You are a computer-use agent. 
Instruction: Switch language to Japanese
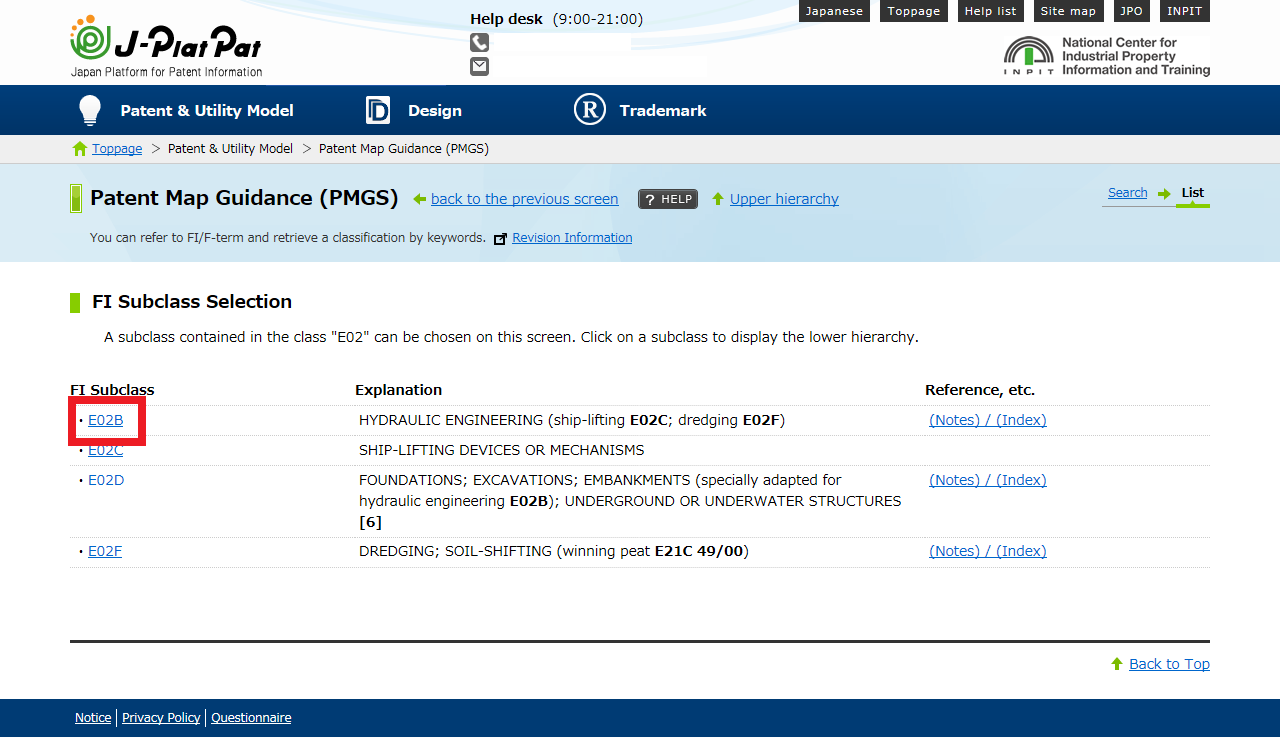click(x=834, y=11)
